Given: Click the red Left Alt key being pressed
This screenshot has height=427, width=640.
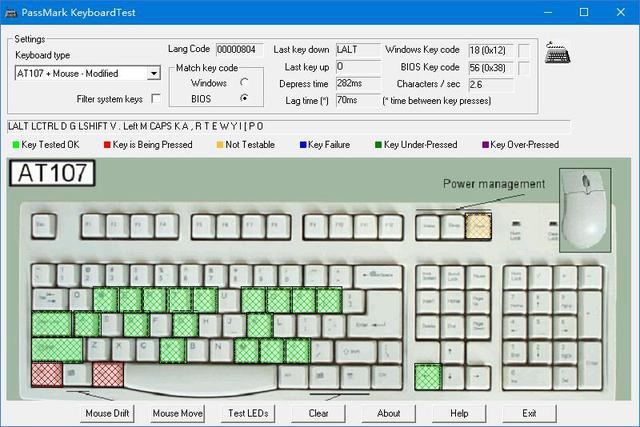Looking at the screenshot, I should 108,374.
